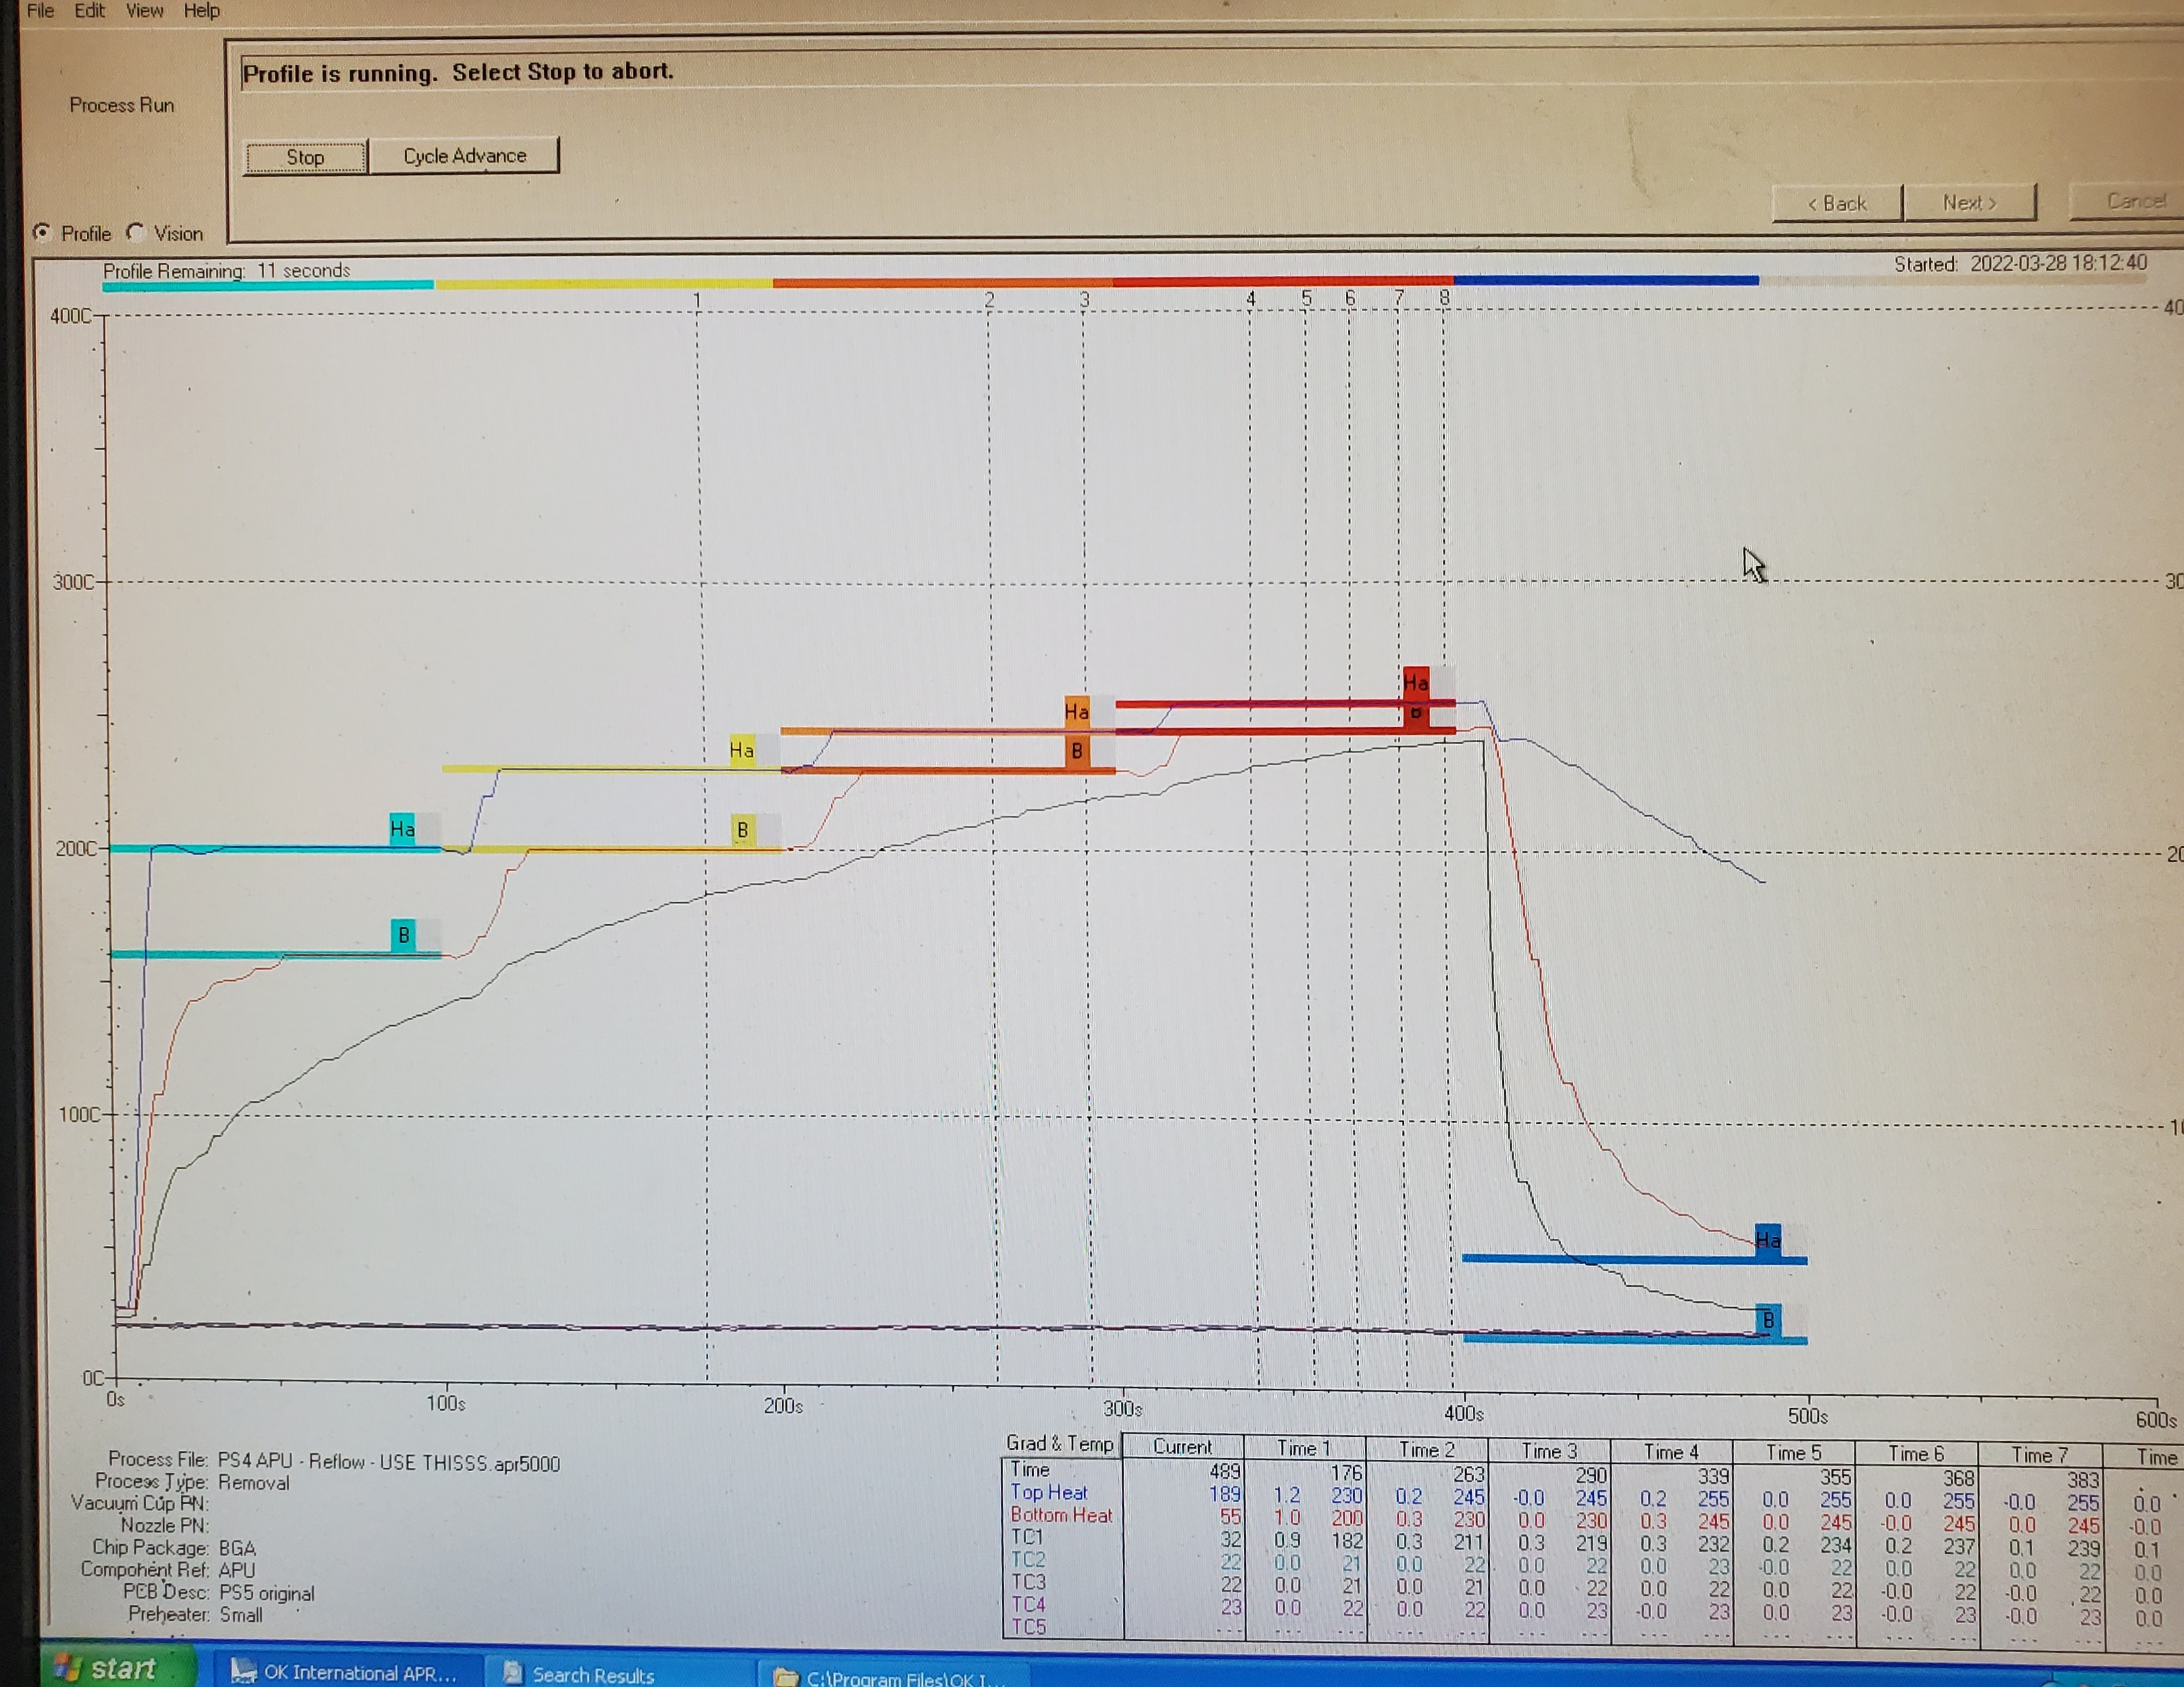Click the cyan segment of progress bar
The width and height of the screenshot is (2184, 1687).
coord(268,286)
